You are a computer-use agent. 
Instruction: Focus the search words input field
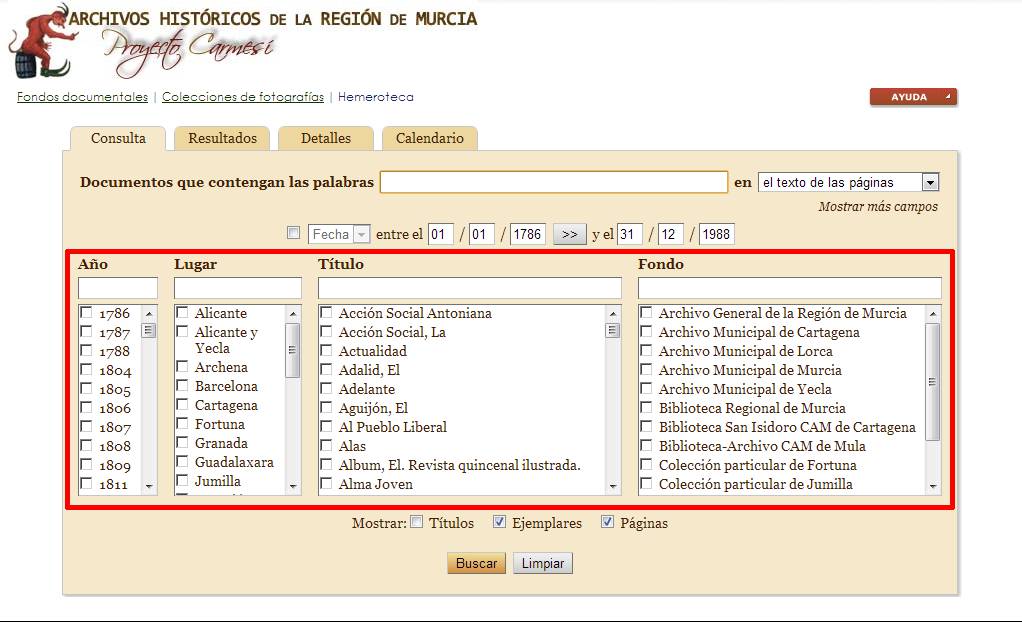coord(553,182)
